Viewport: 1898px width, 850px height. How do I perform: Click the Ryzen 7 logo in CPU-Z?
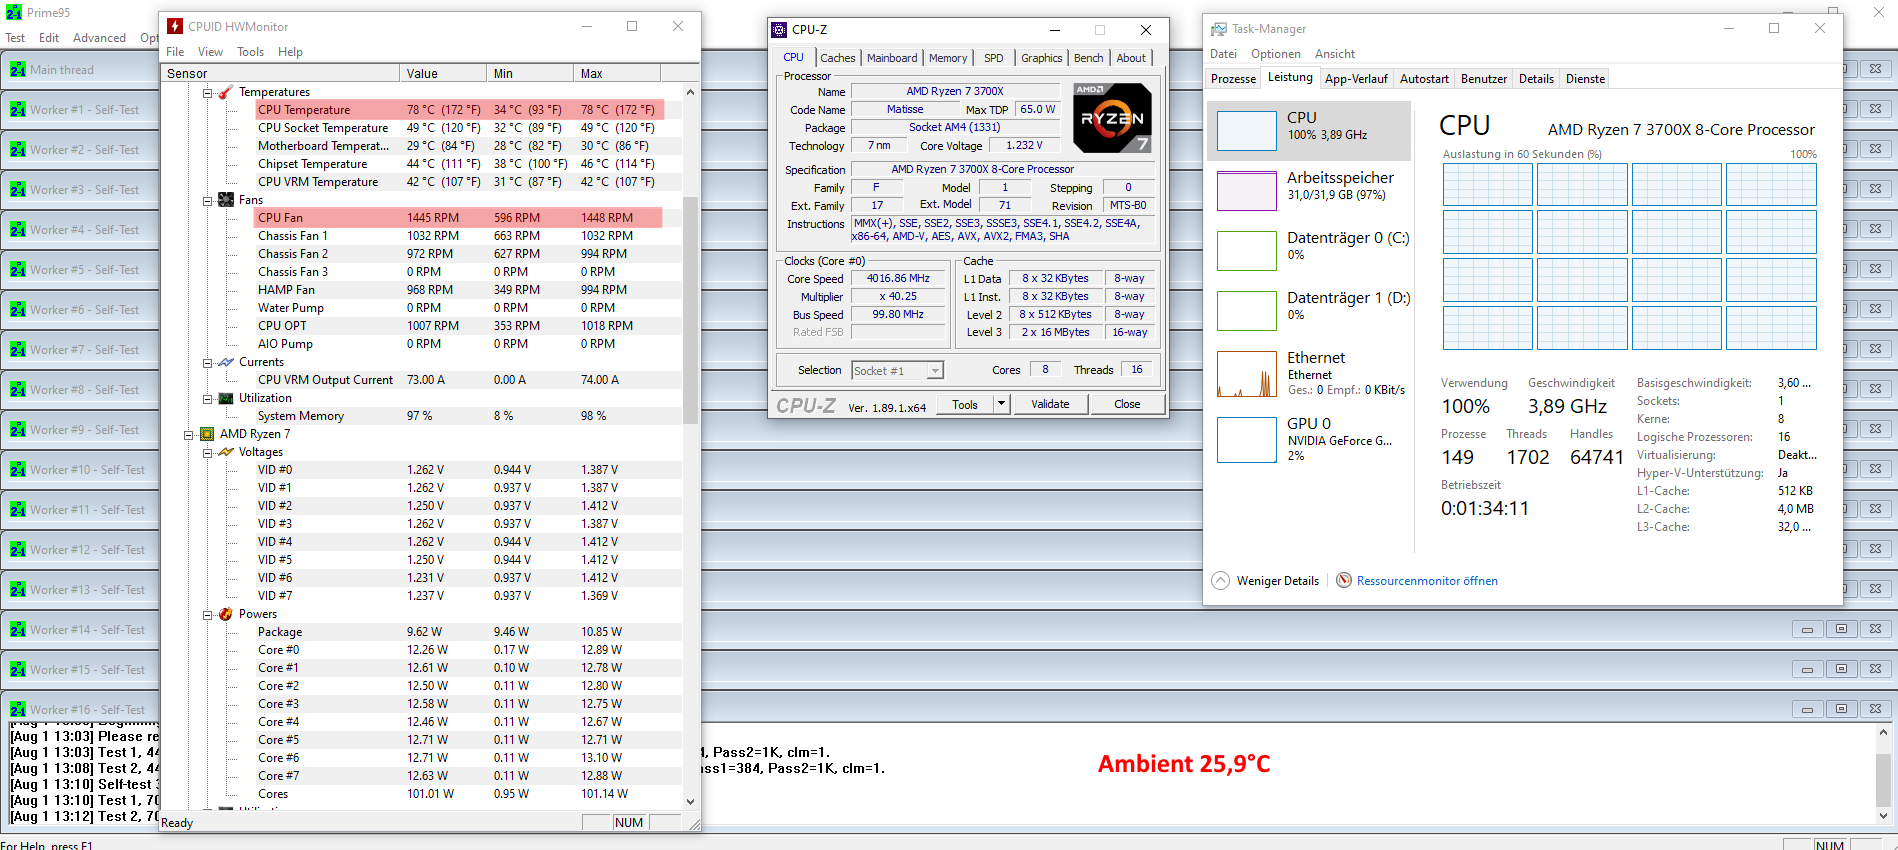pos(1112,118)
